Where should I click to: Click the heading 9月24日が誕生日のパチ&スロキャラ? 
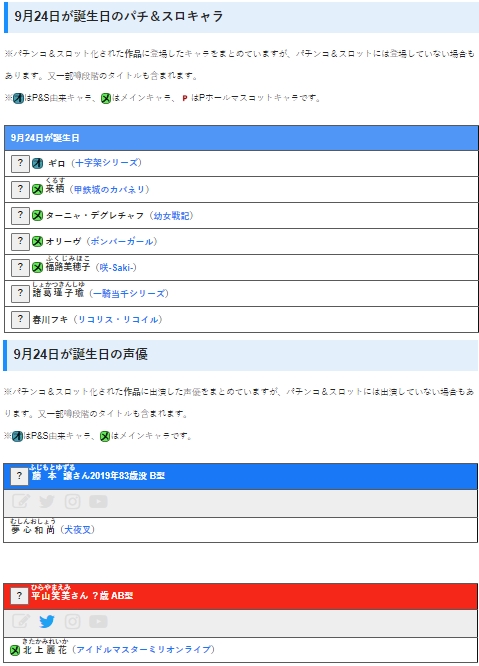[118, 16]
